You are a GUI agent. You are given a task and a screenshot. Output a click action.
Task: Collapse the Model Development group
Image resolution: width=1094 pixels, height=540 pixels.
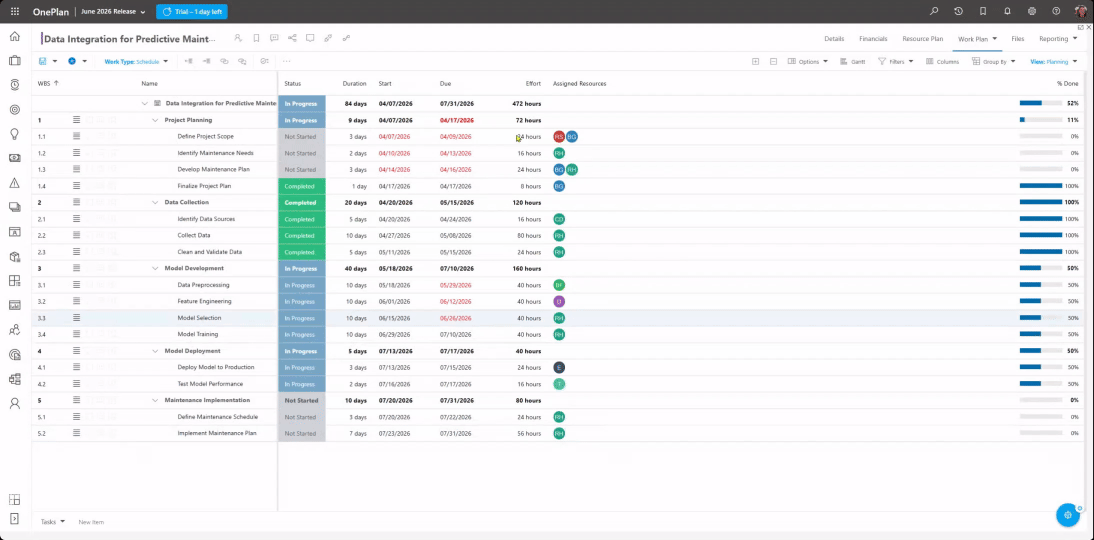(x=156, y=268)
